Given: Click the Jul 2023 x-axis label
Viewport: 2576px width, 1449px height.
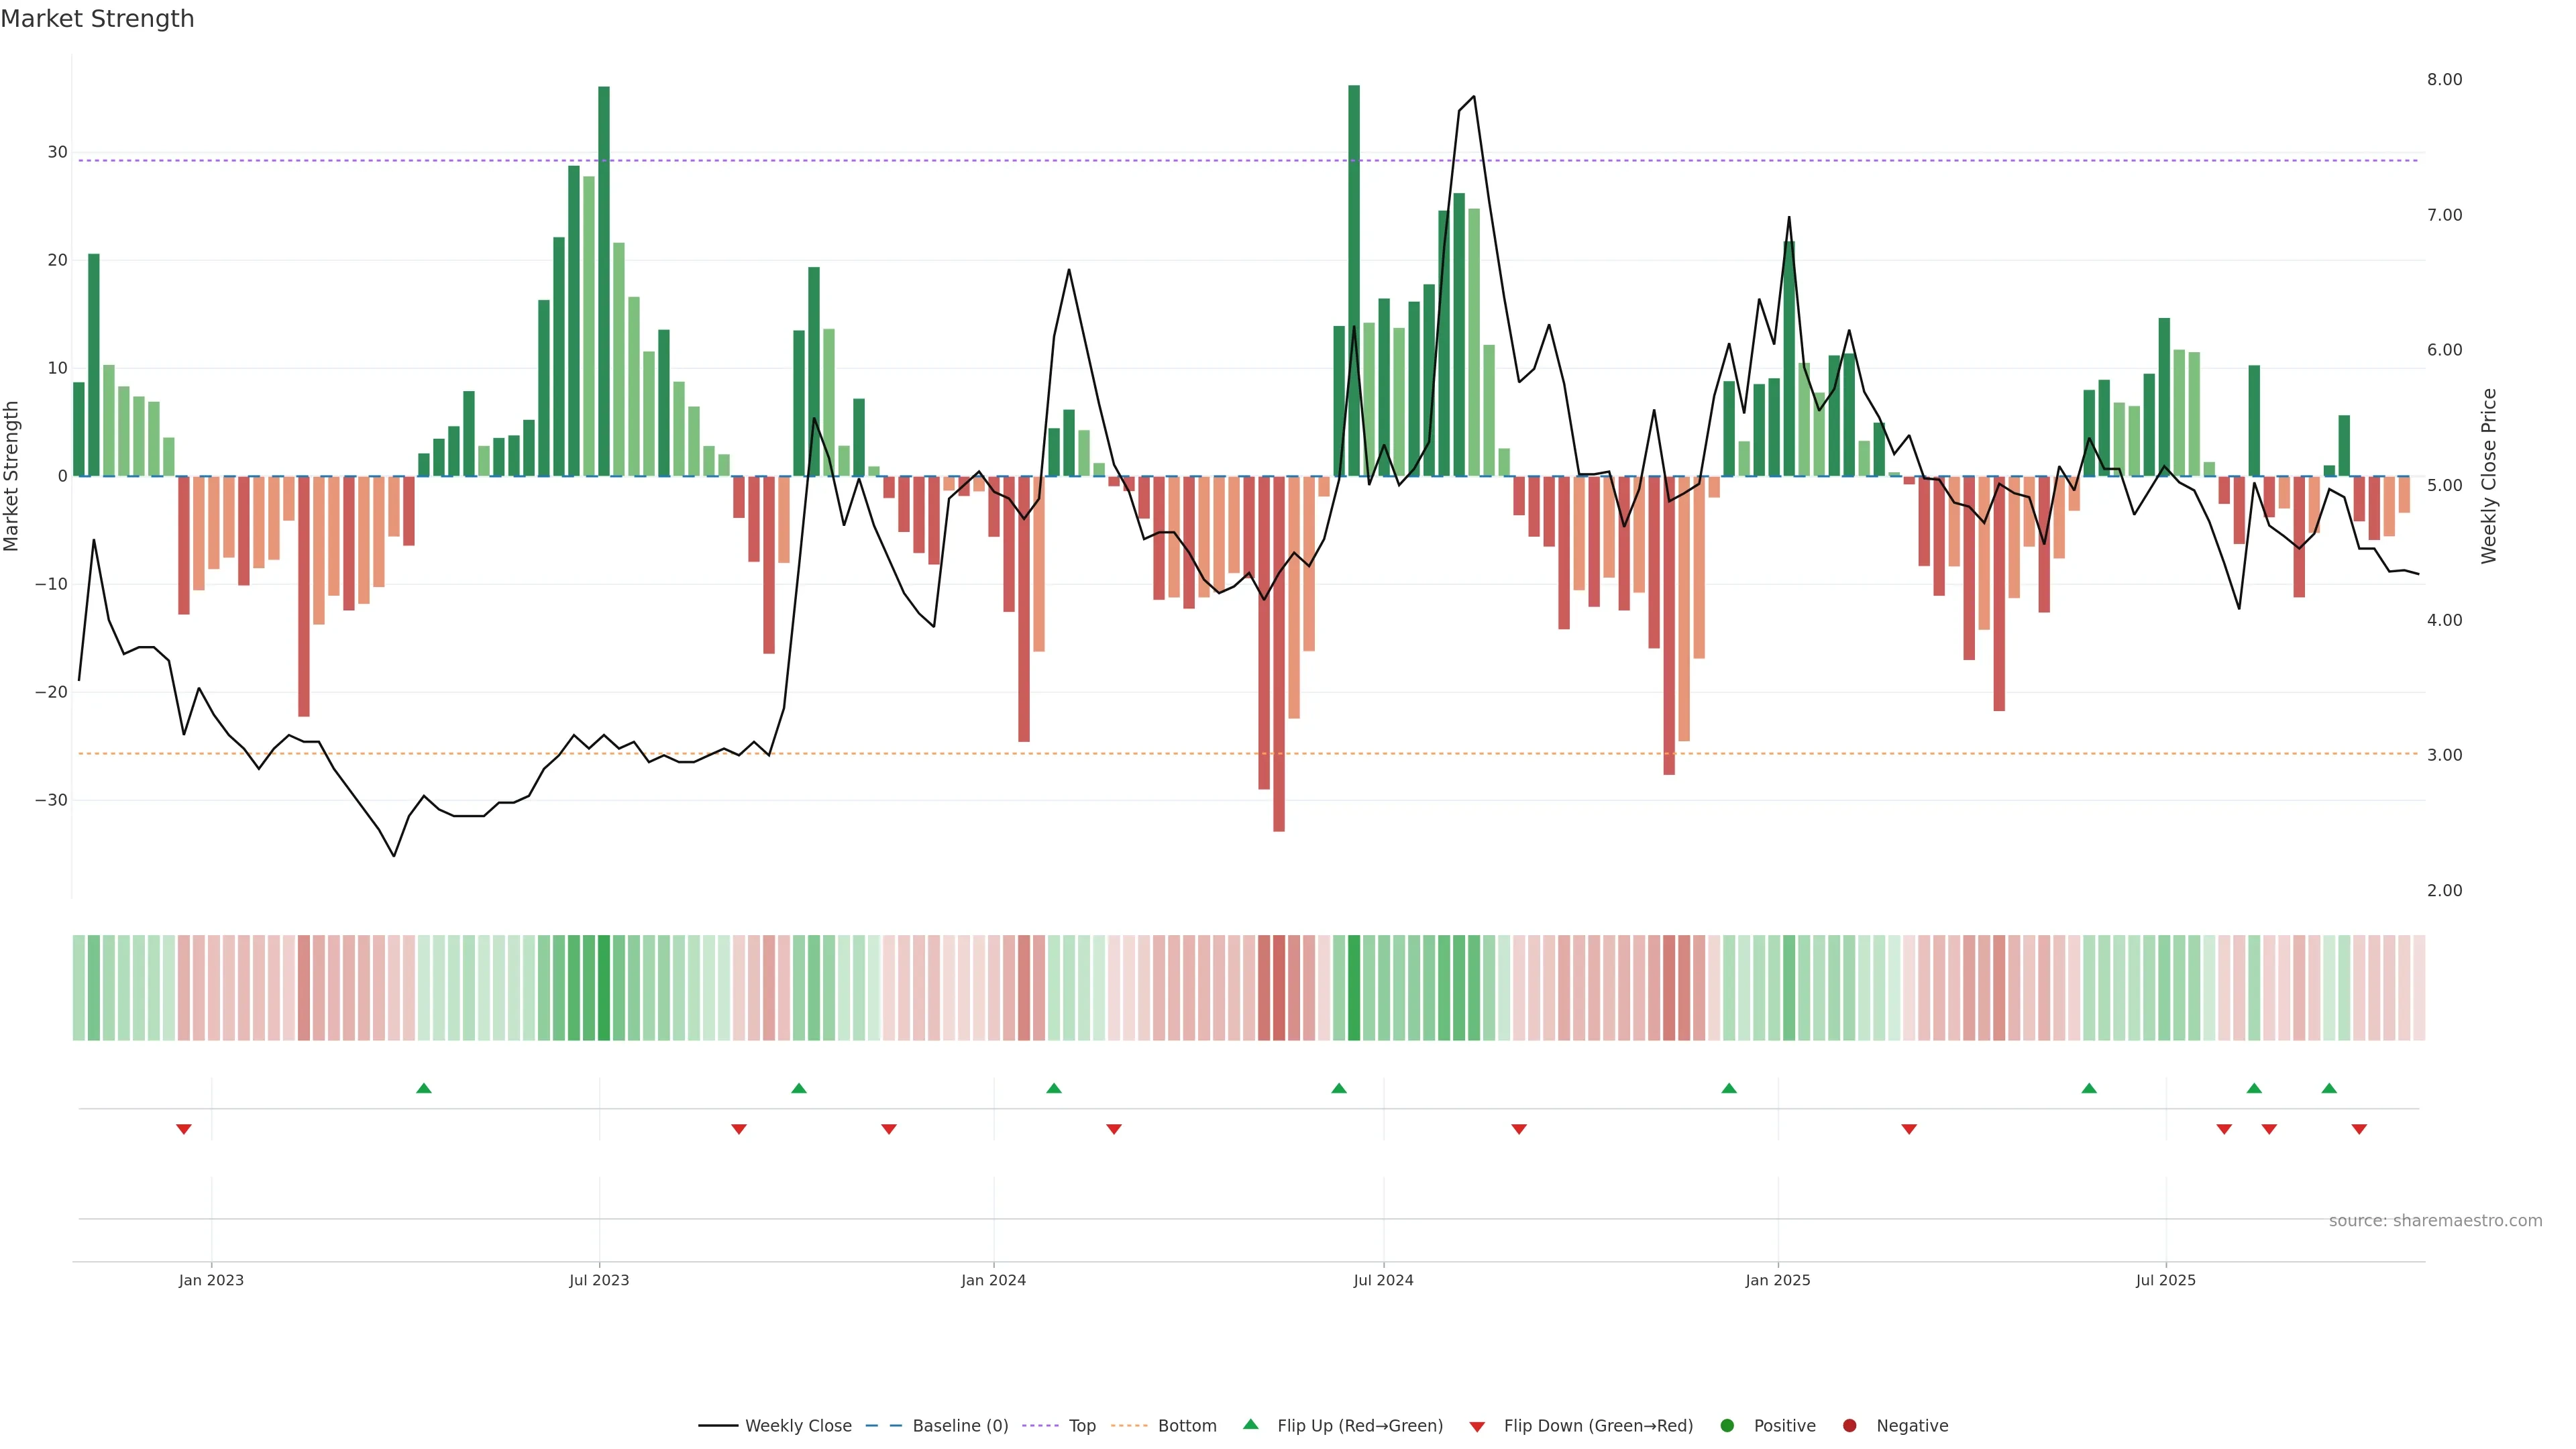Looking at the screenshot, I should point(599,1280).
